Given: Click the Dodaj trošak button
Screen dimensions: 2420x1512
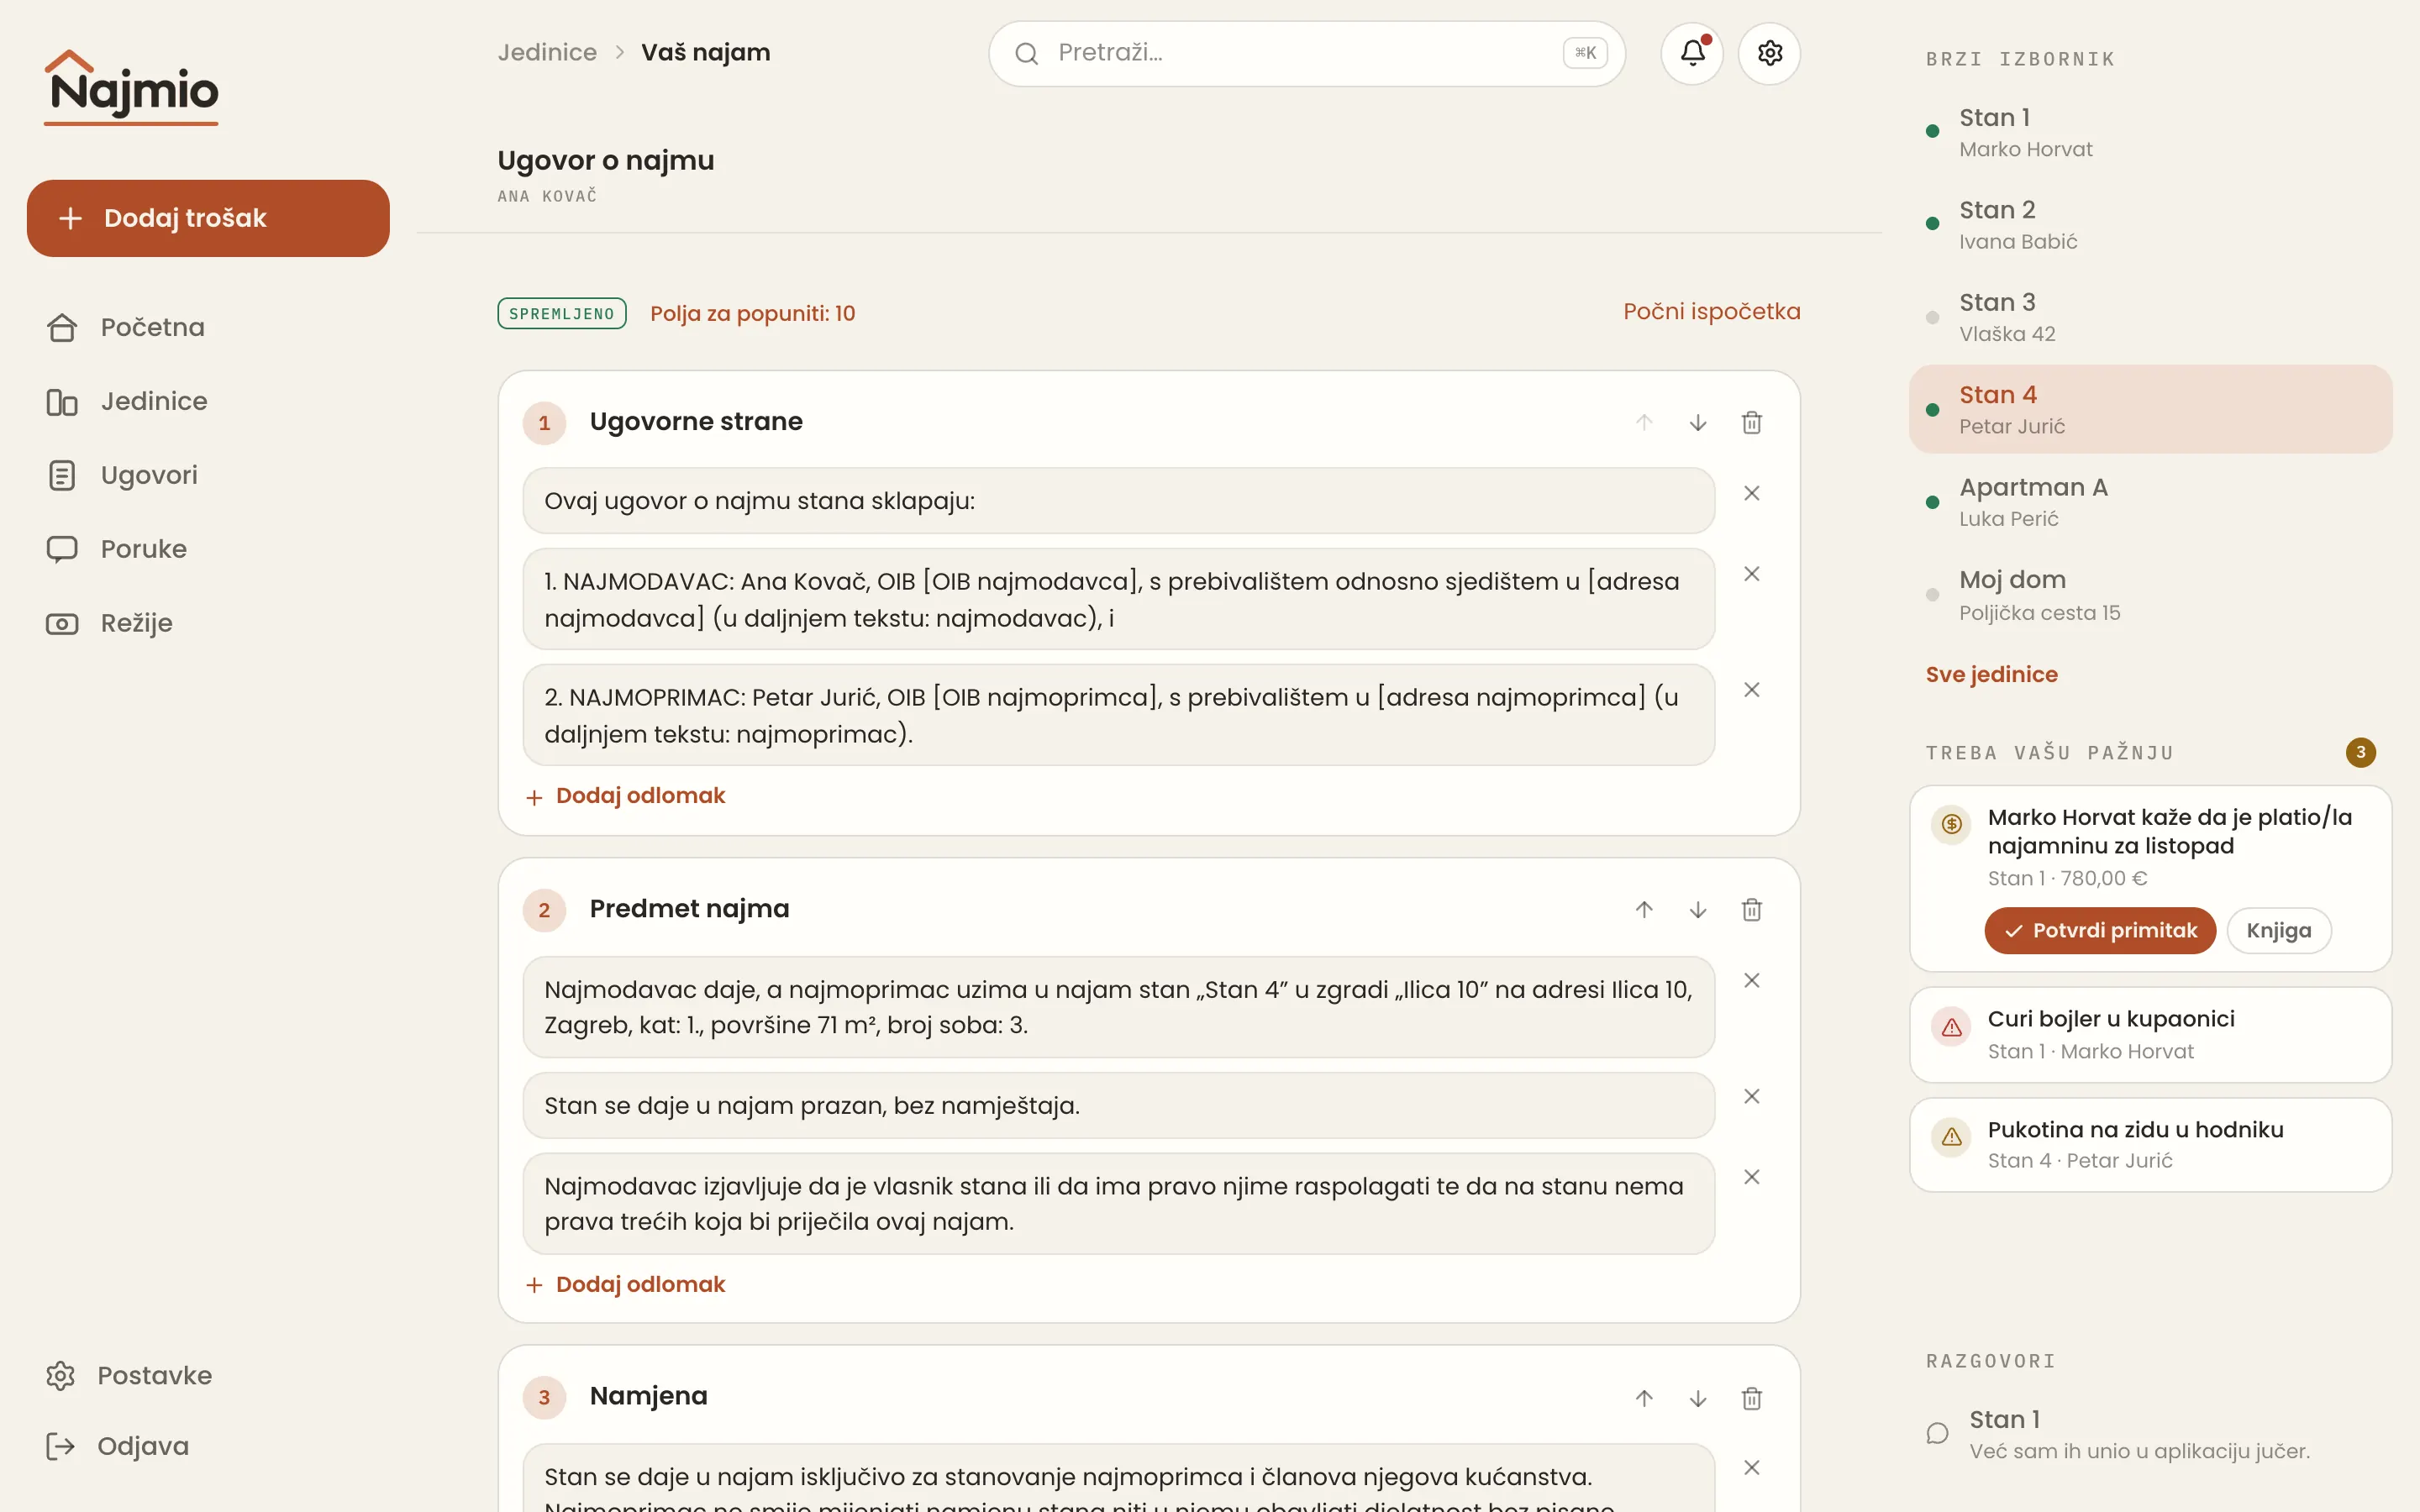Looking at the screenshot, I should click(x=208, y=218).
